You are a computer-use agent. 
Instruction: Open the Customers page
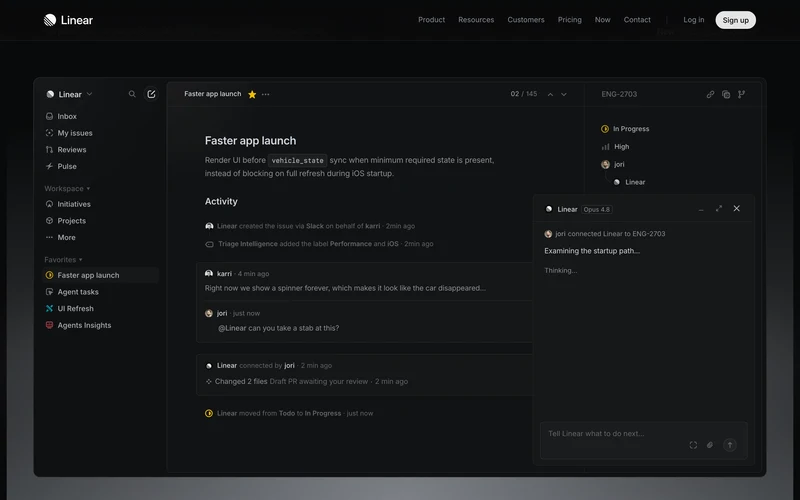pos(526,20)
